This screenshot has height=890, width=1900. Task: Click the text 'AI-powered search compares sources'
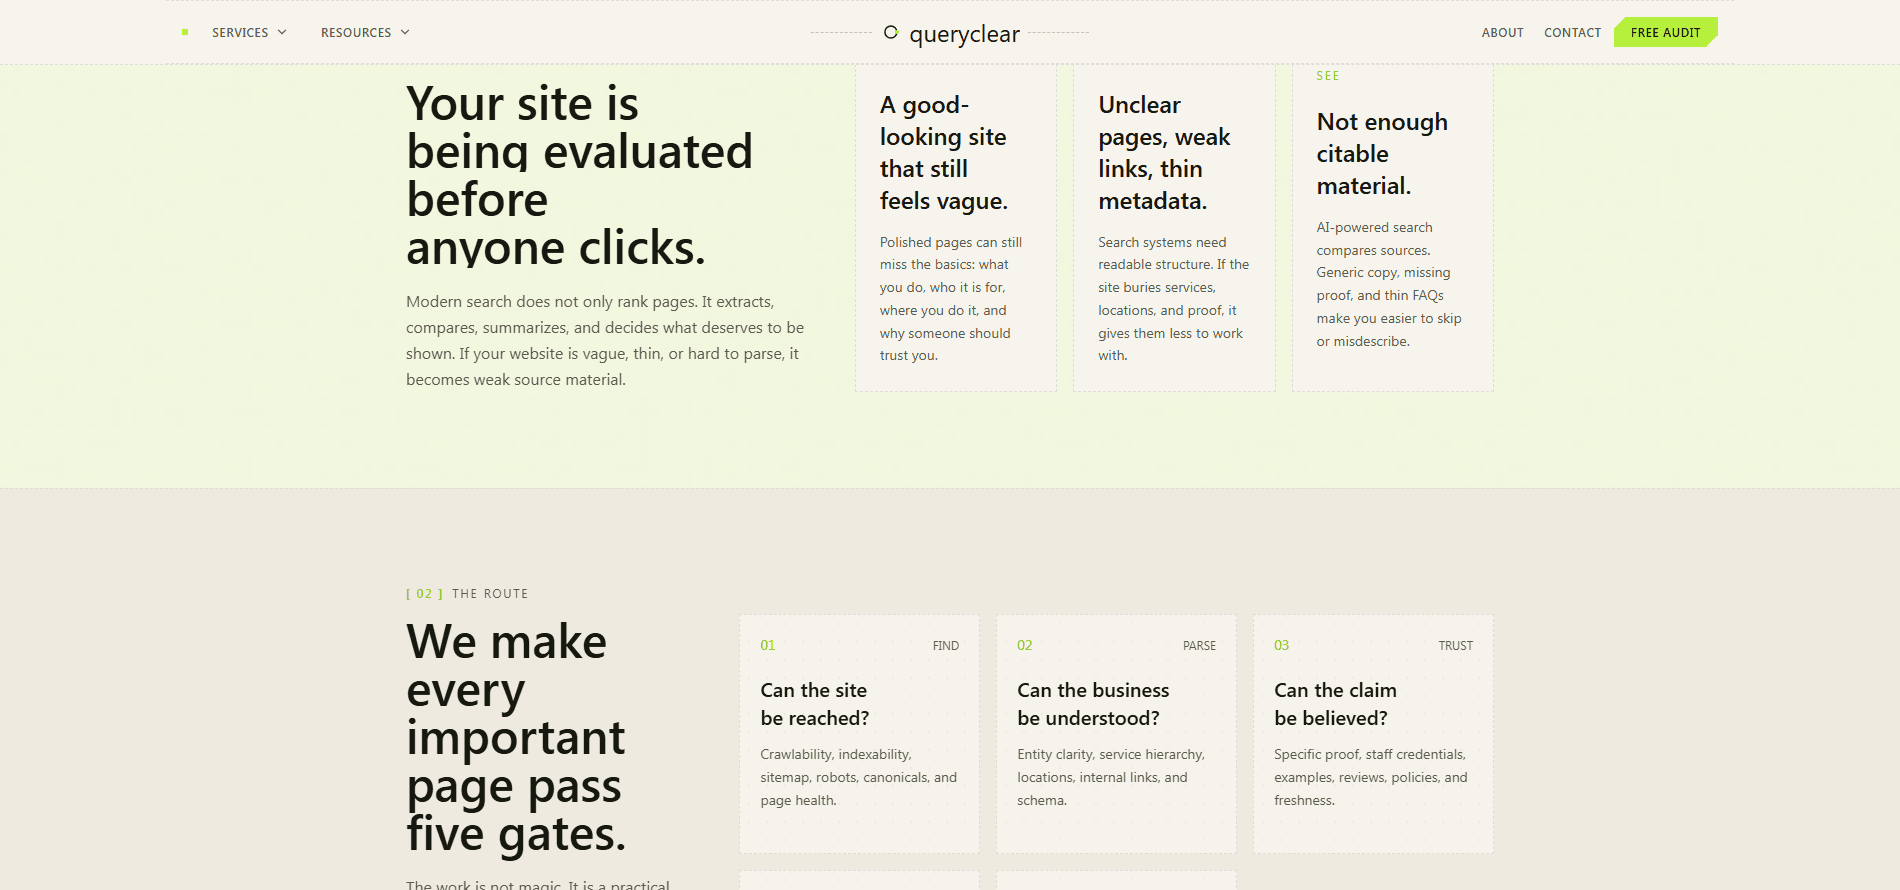click(1389, 284)
